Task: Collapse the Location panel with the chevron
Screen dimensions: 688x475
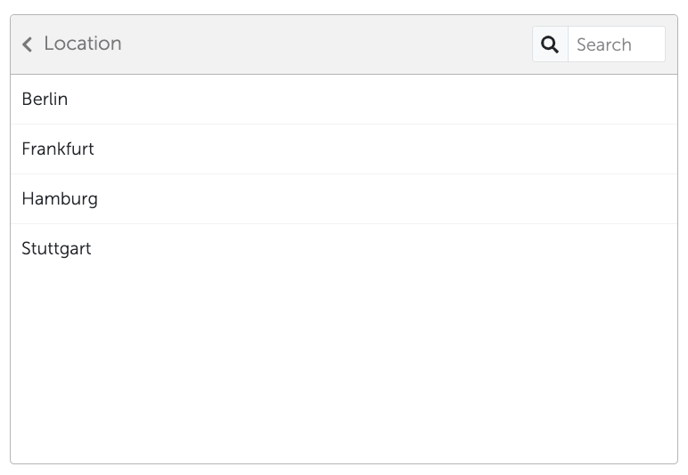Action: pyautogui.click(x=27, y=44)
